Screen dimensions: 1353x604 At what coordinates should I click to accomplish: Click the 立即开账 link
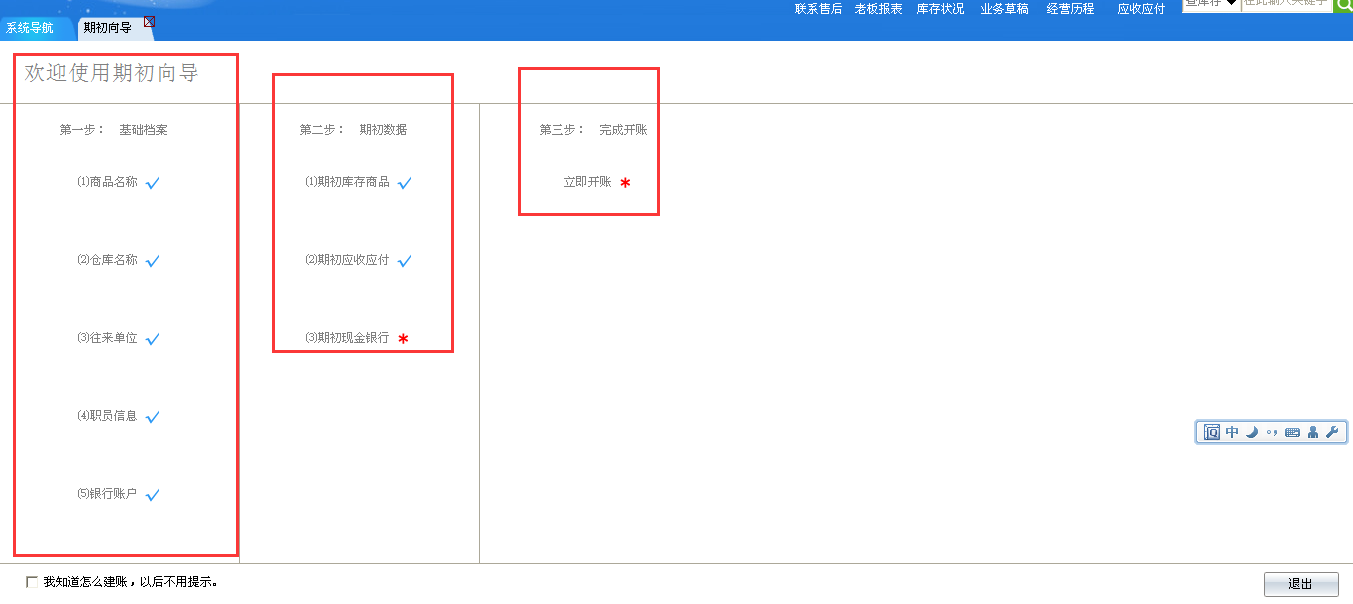click(x=587, y=182)
